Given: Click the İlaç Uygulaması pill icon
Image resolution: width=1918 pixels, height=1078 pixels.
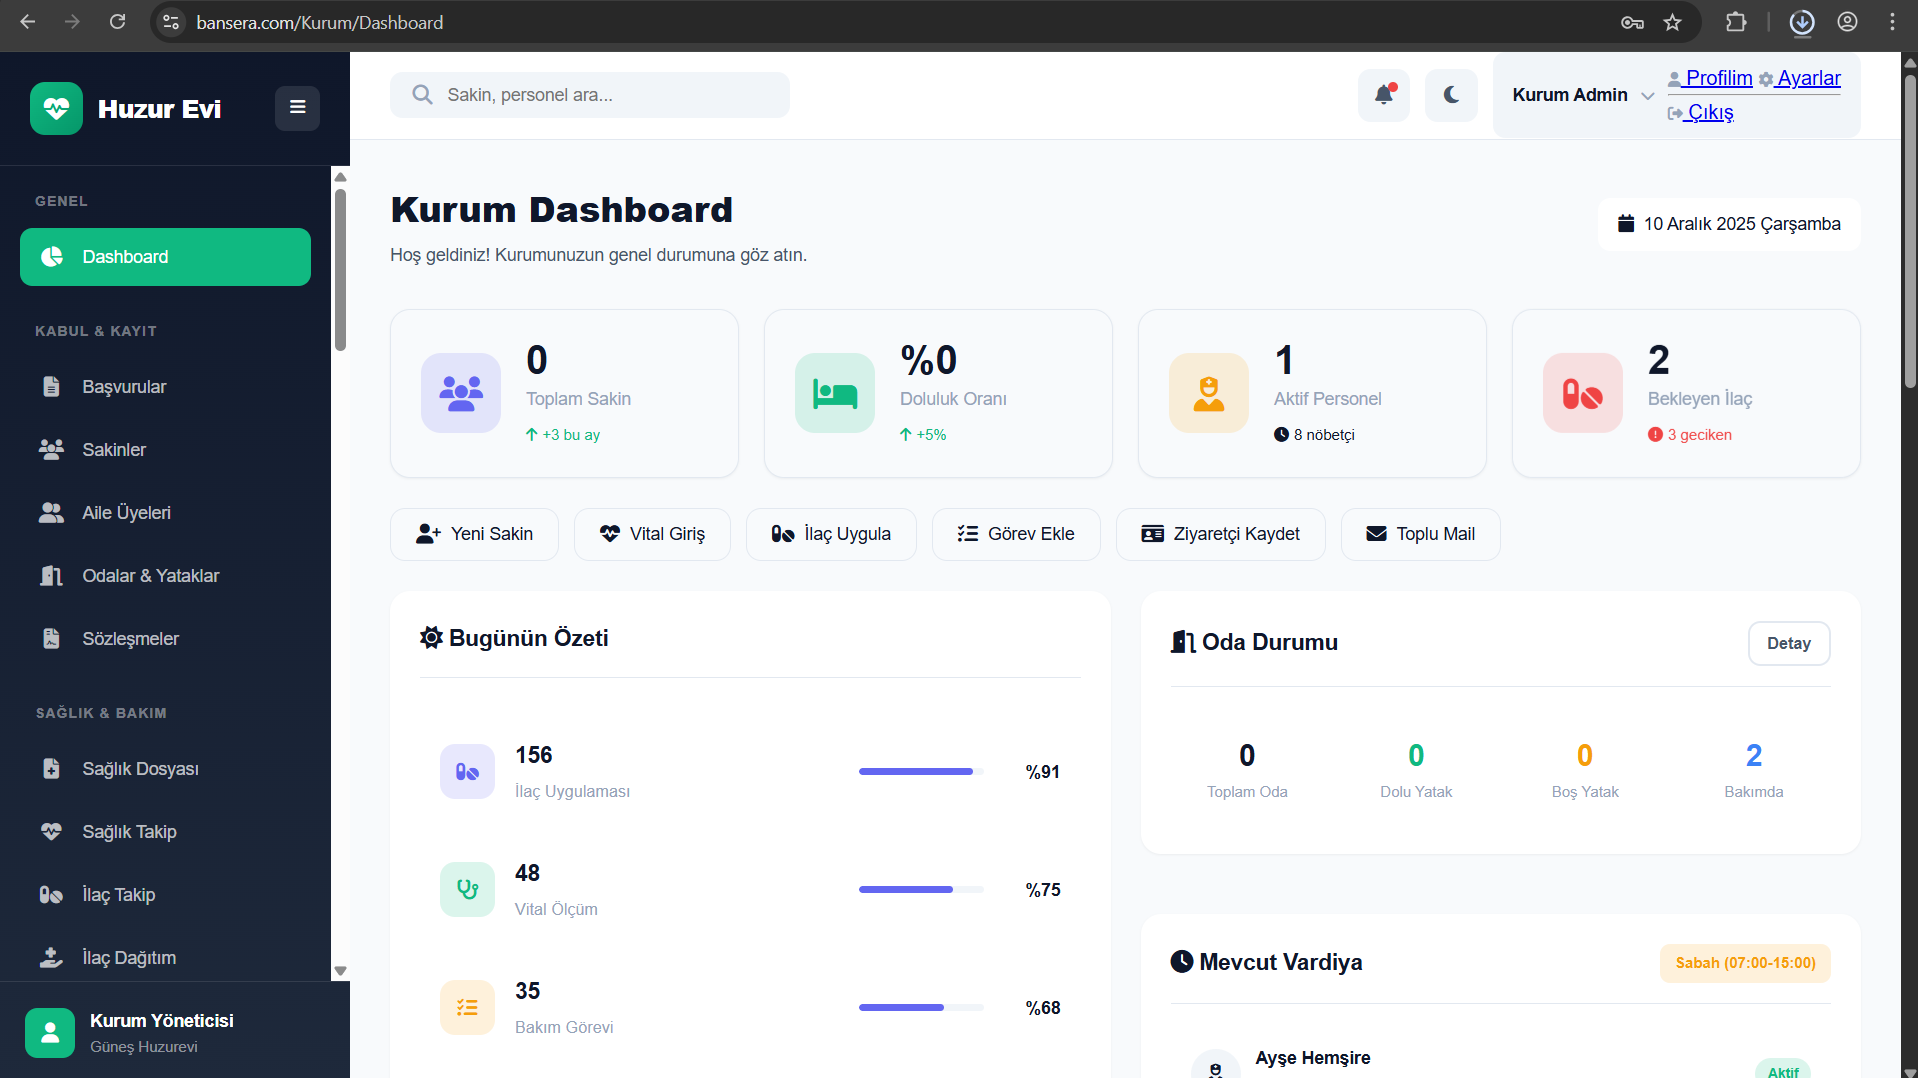Looking at the screenshot, I should point(467,771).
